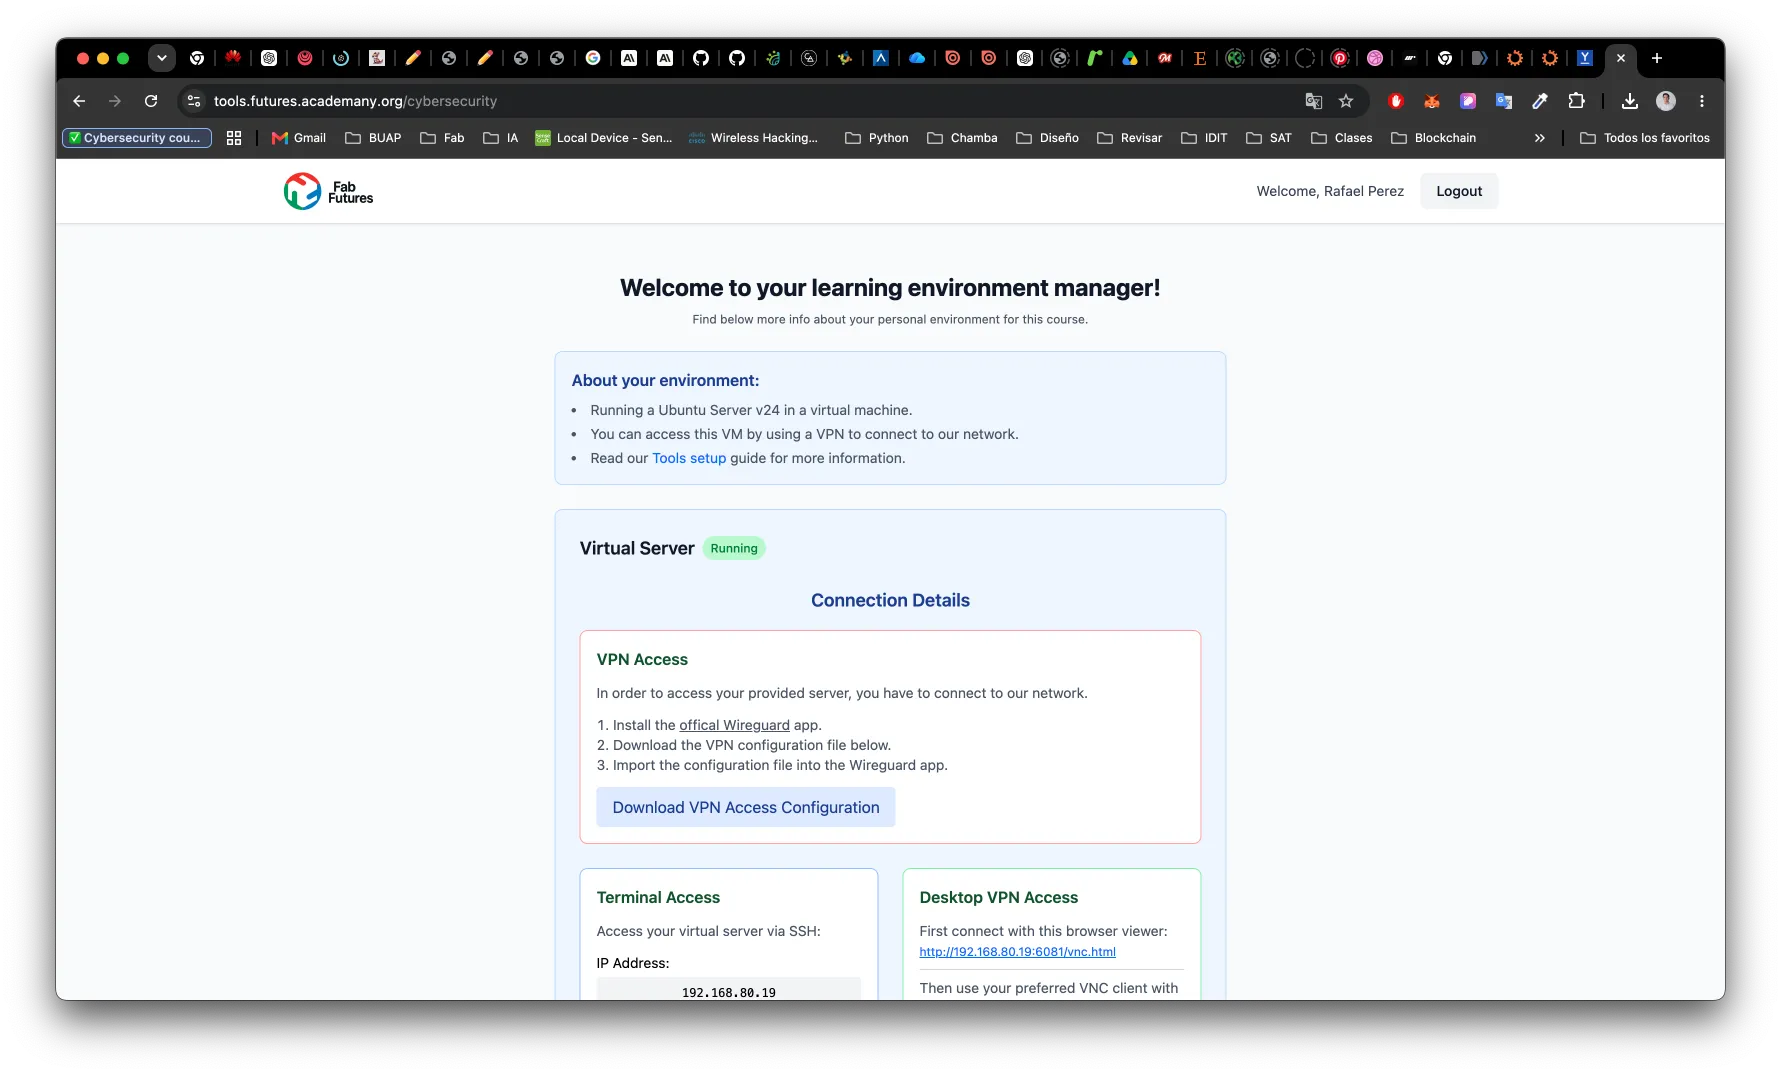Open the Diseño bookmarks folder
This screenshot has width=1781, height=1074.
(1047, 138)
